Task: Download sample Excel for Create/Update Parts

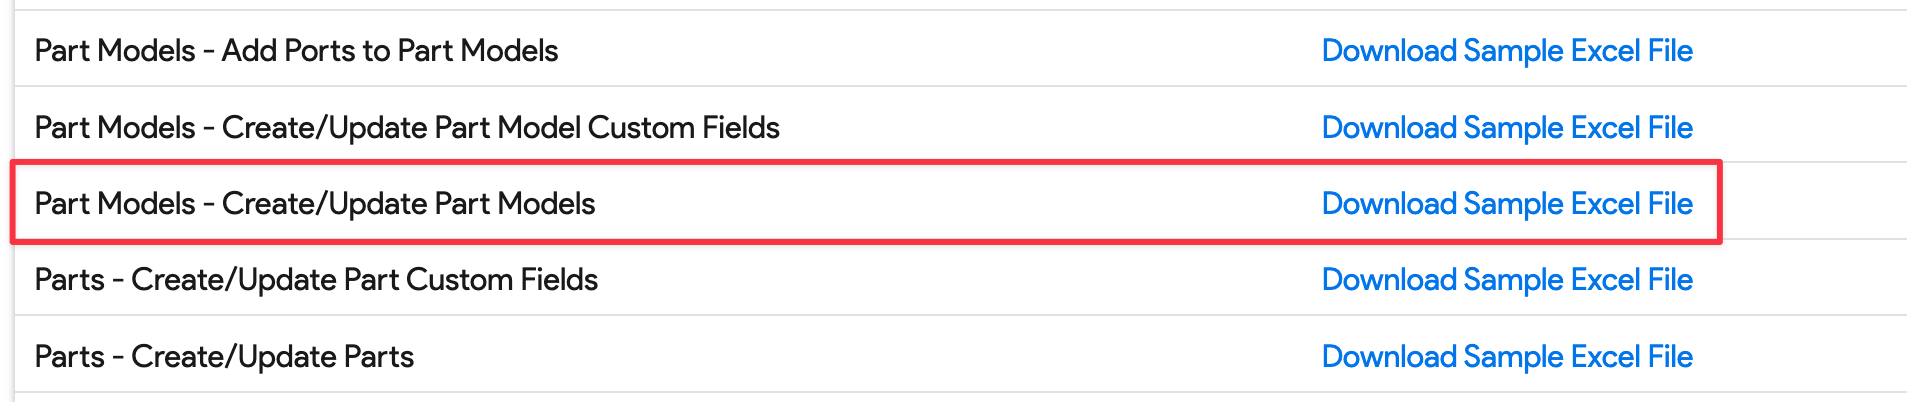Action: coord(1506,357)
